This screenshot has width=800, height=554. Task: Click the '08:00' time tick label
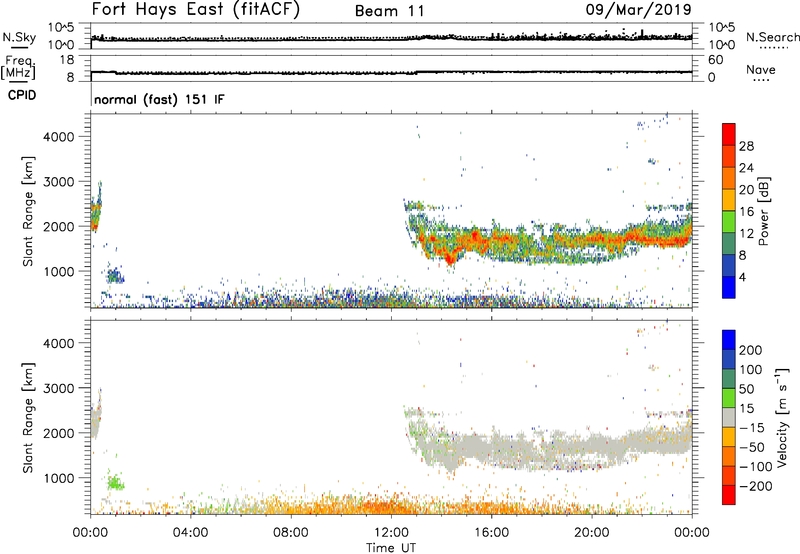(291, 533)
